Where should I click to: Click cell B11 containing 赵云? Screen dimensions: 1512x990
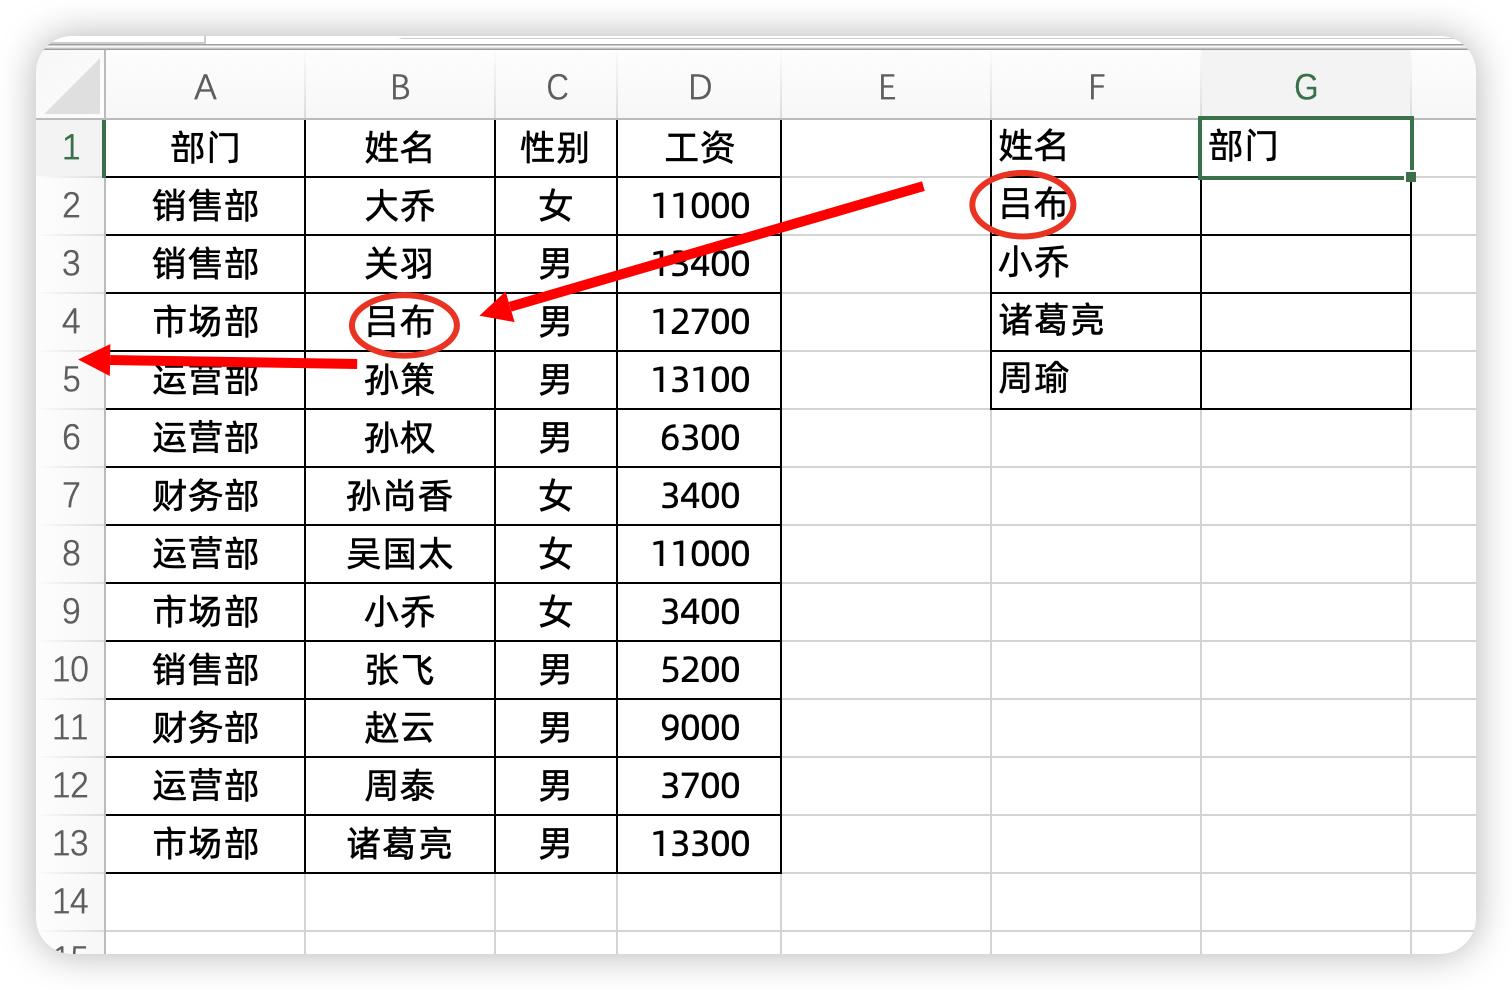pyautogui.click(x=400, y=728)
